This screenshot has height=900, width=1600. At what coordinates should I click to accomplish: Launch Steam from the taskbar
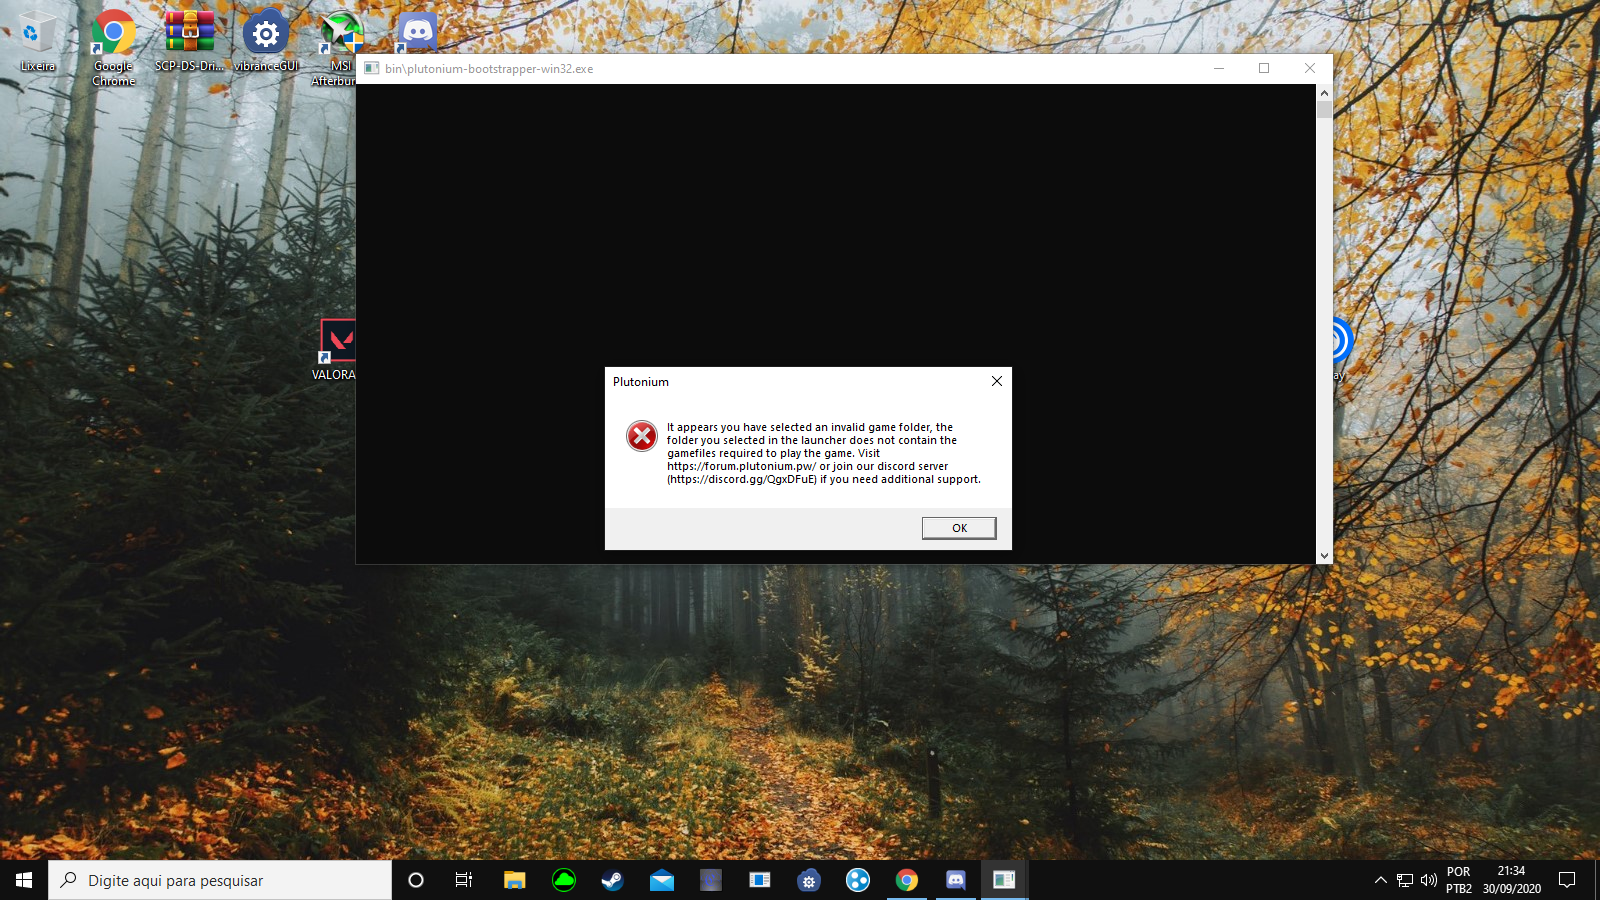point(612,880)
